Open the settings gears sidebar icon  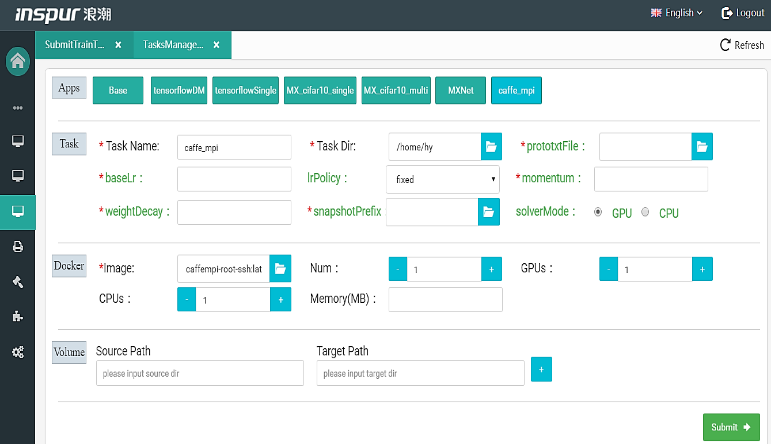[17, 352]
